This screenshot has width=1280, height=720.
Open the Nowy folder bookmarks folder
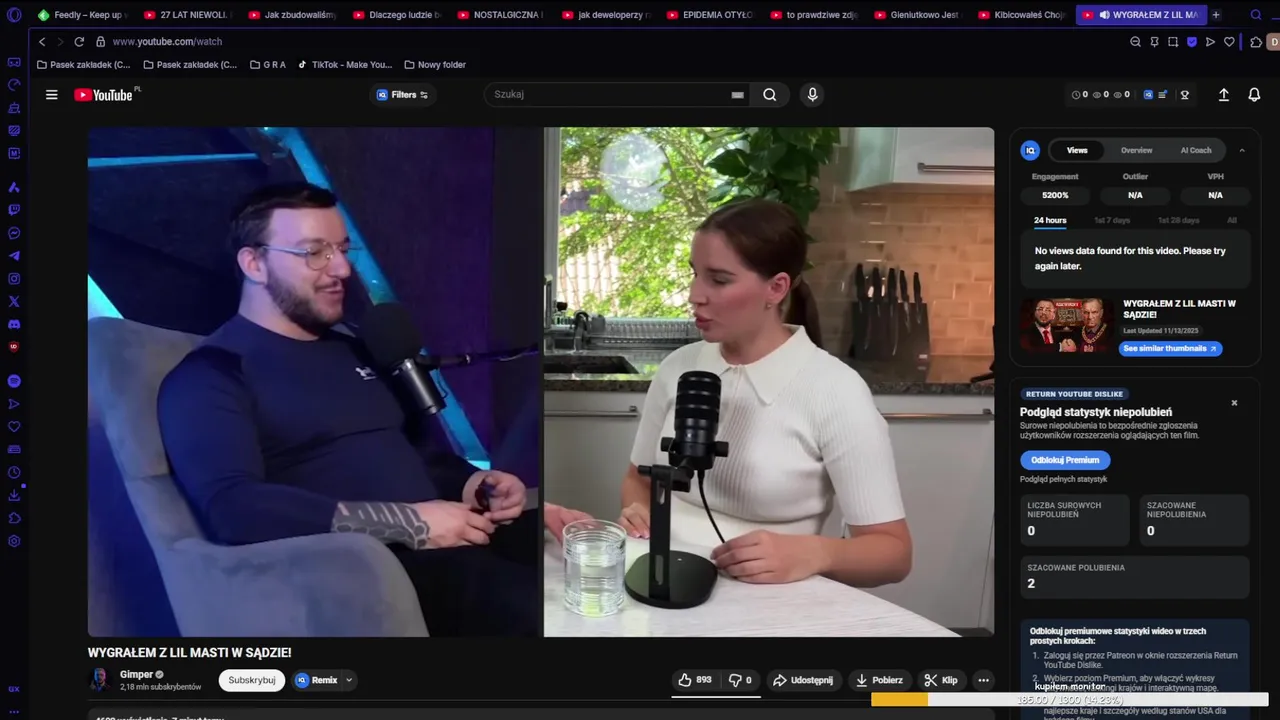(435, 65)
